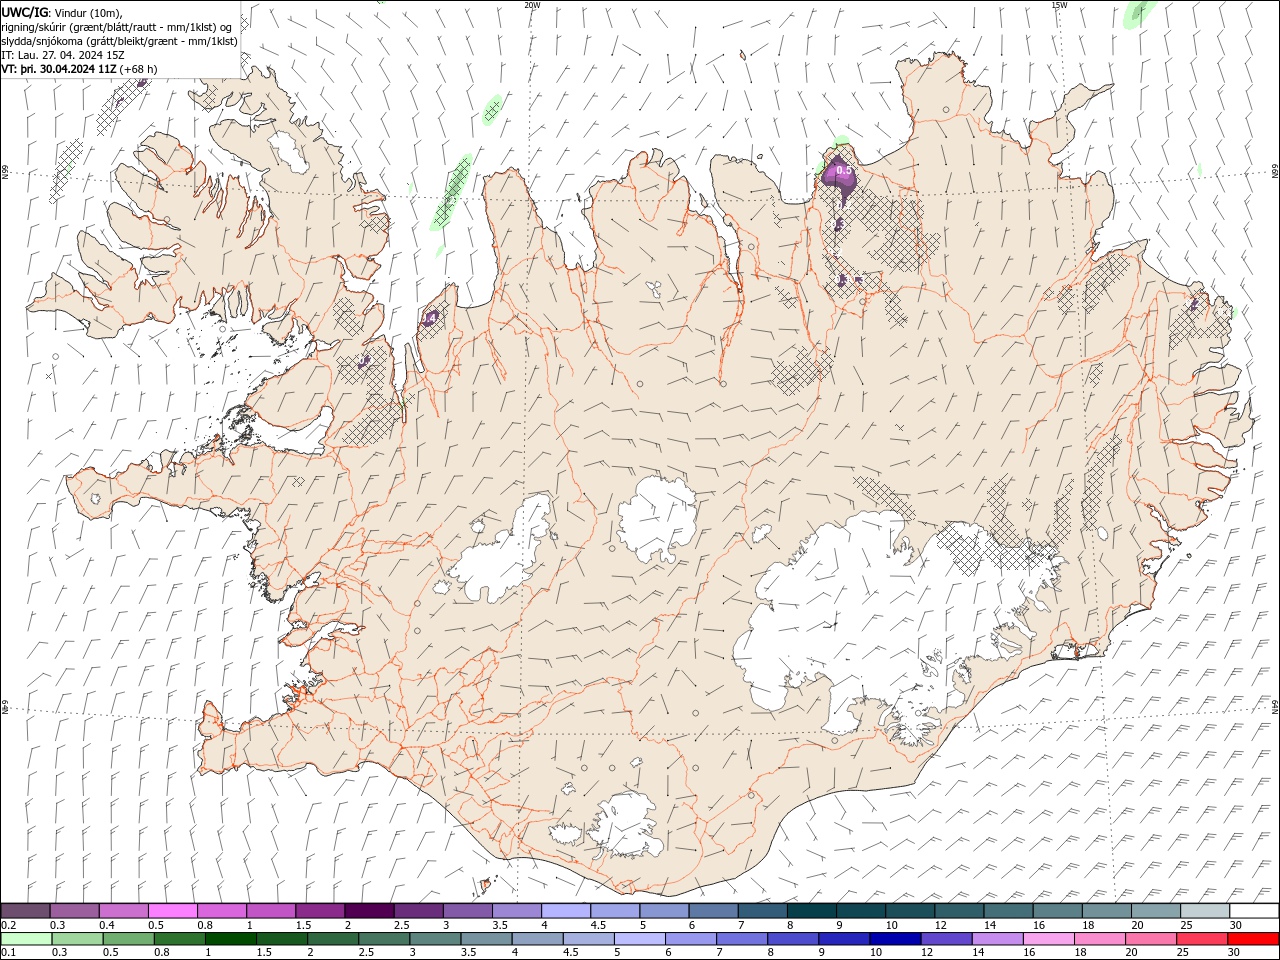1280x960 pixels.
Task: Select the light green 0.3 rain legend swatch
Action: (78, 939)
